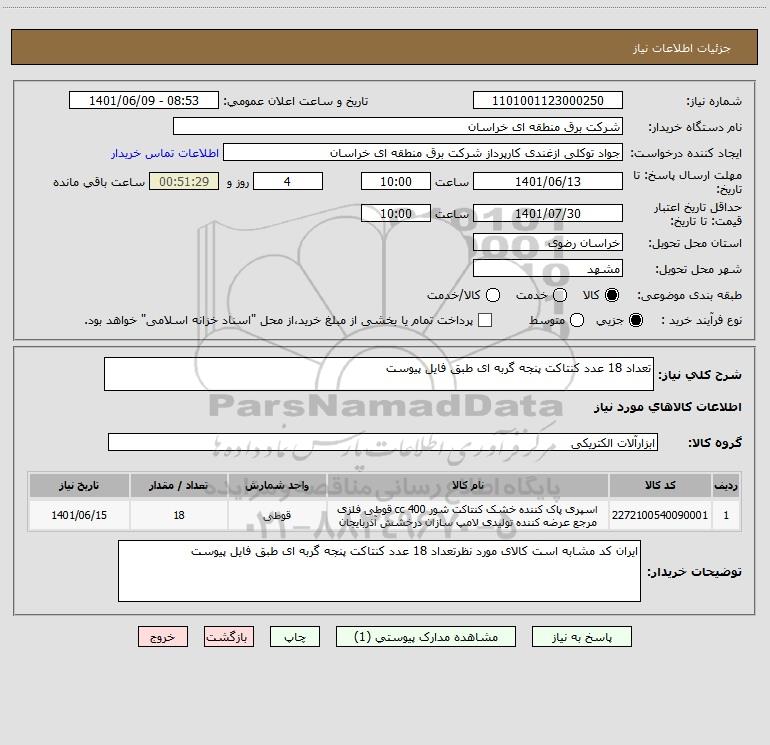Viewport: 770px width, 745px height.
Task: Choose متوسط purchase process type
Action: point(577,320)
